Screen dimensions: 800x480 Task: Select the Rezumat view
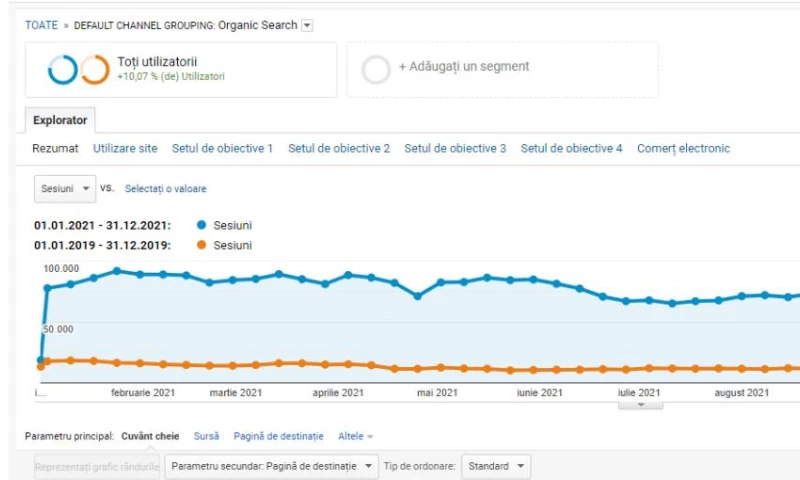[x=55, y=148]
